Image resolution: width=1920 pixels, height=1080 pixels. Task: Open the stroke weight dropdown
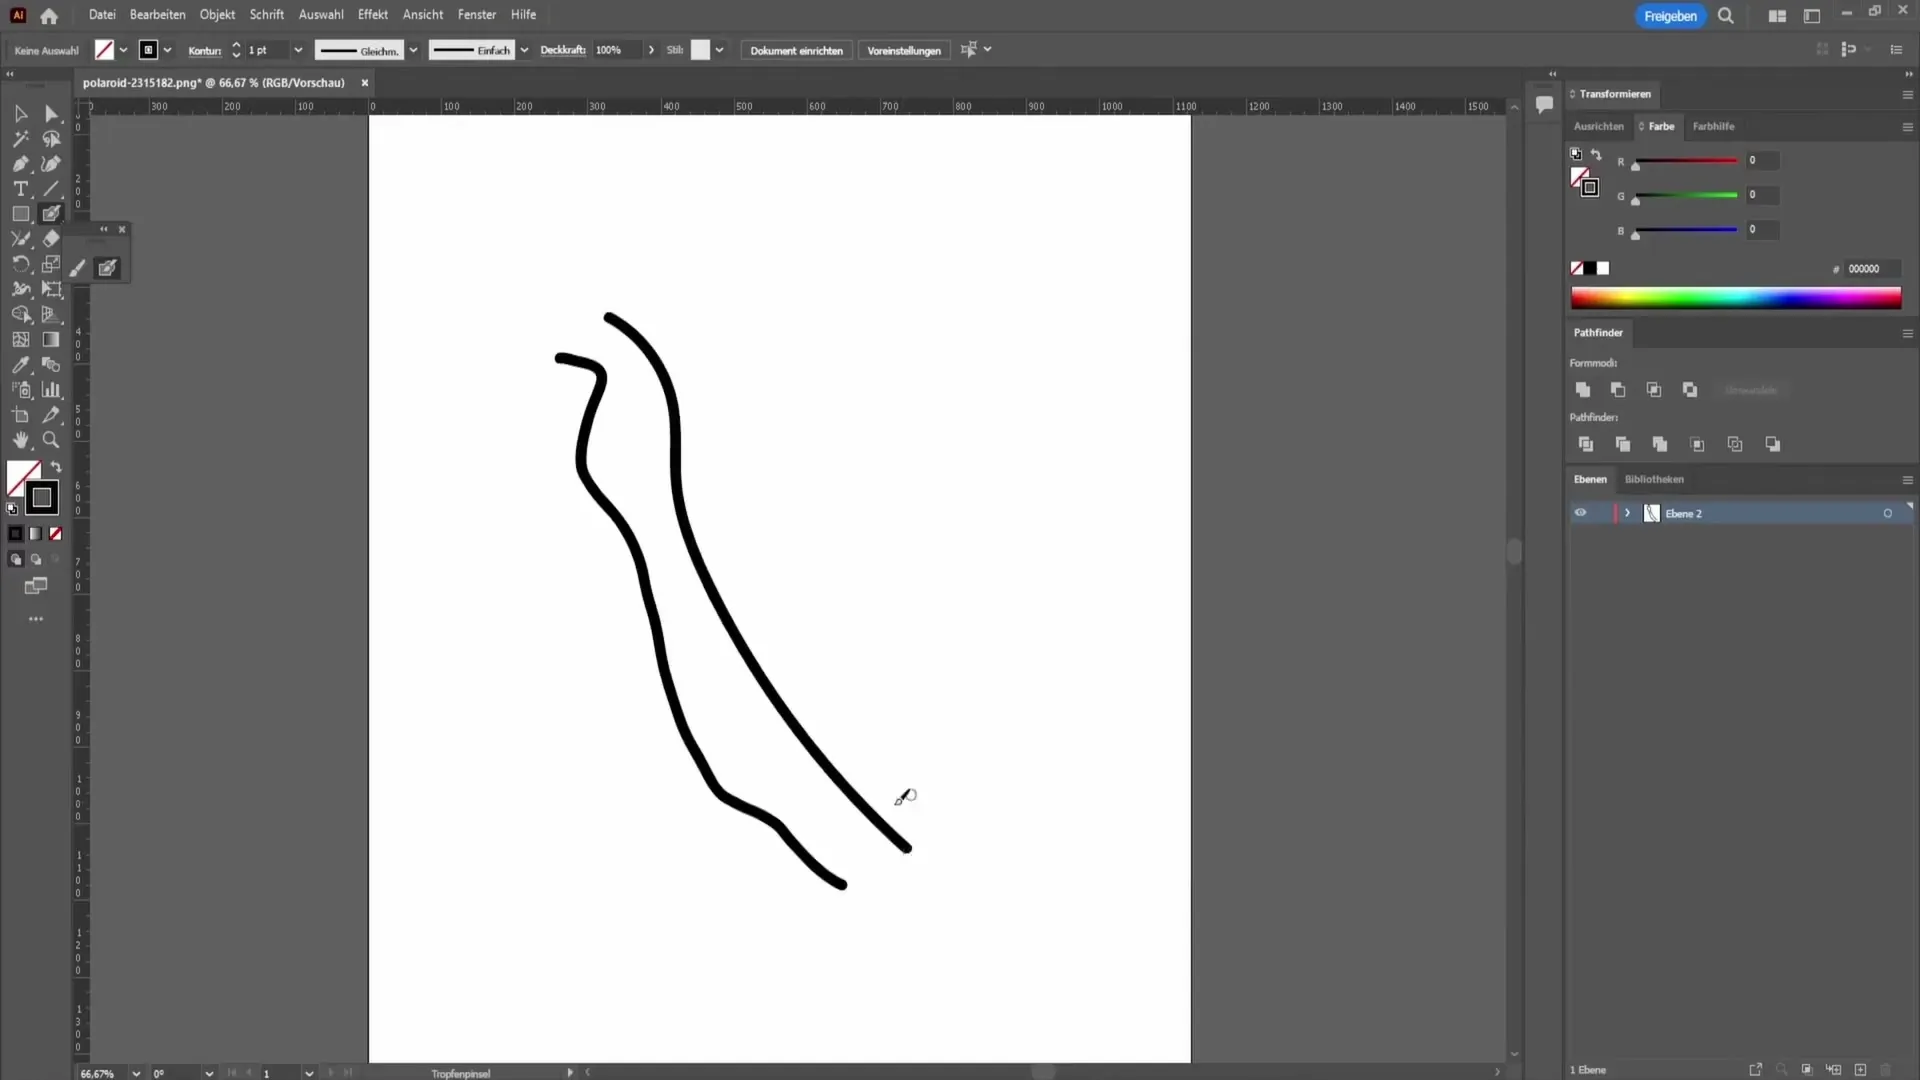point(298,50)
